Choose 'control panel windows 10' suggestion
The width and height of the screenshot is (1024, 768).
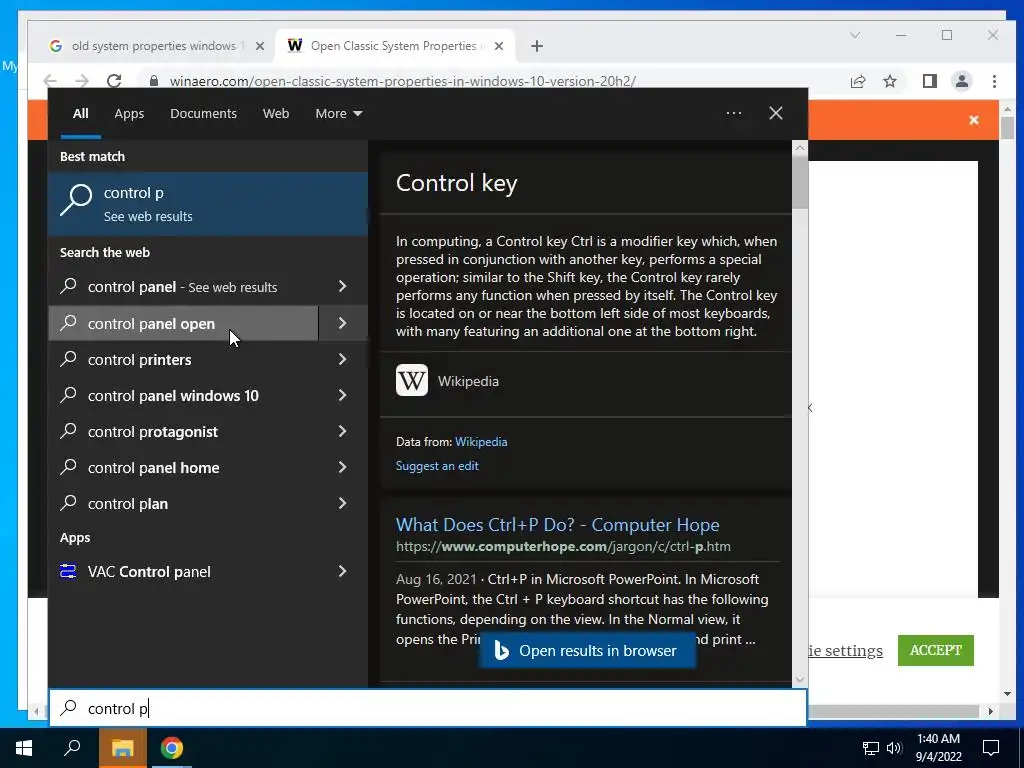point(184,395)
